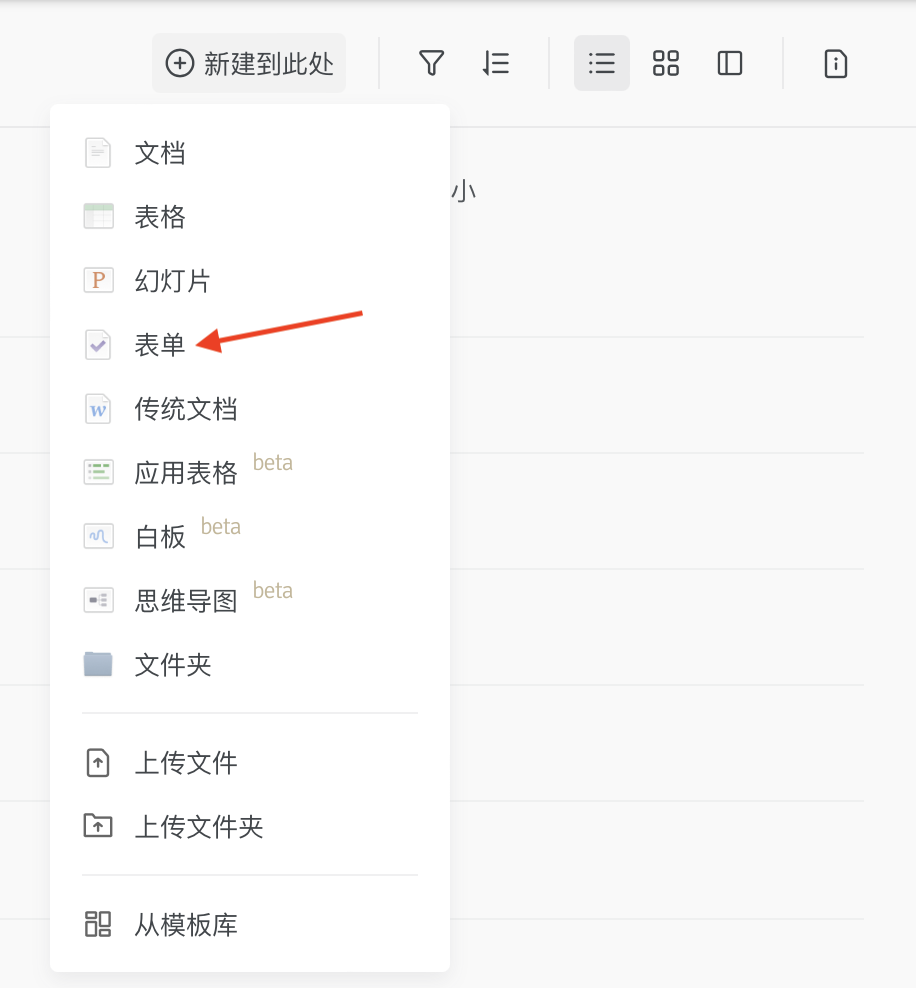
Task: Choose 上传文件夹 to upload a folder
Action: coord(249,827)
